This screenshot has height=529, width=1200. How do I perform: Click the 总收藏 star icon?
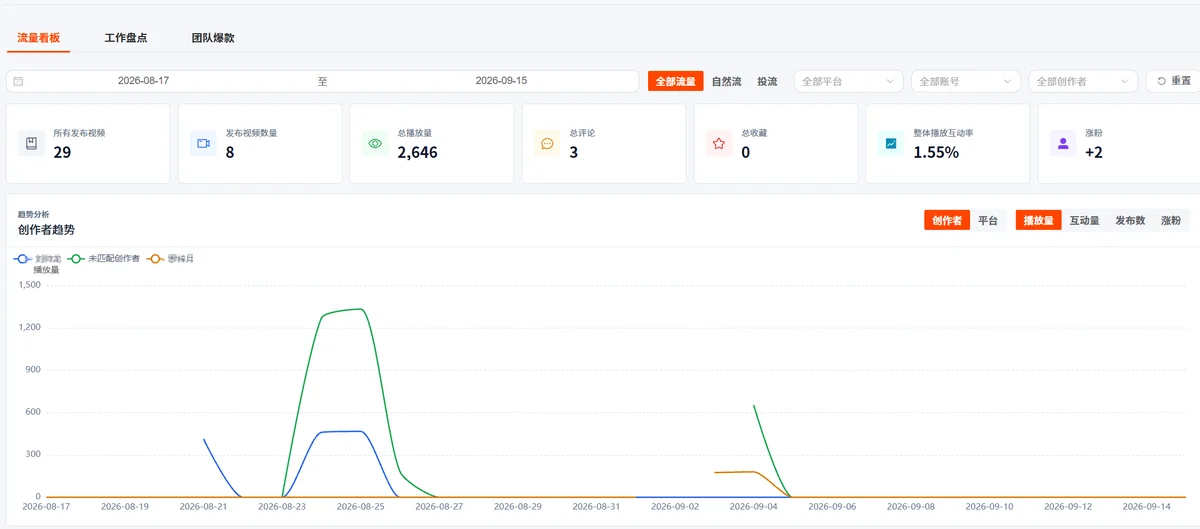click(719, 143)
